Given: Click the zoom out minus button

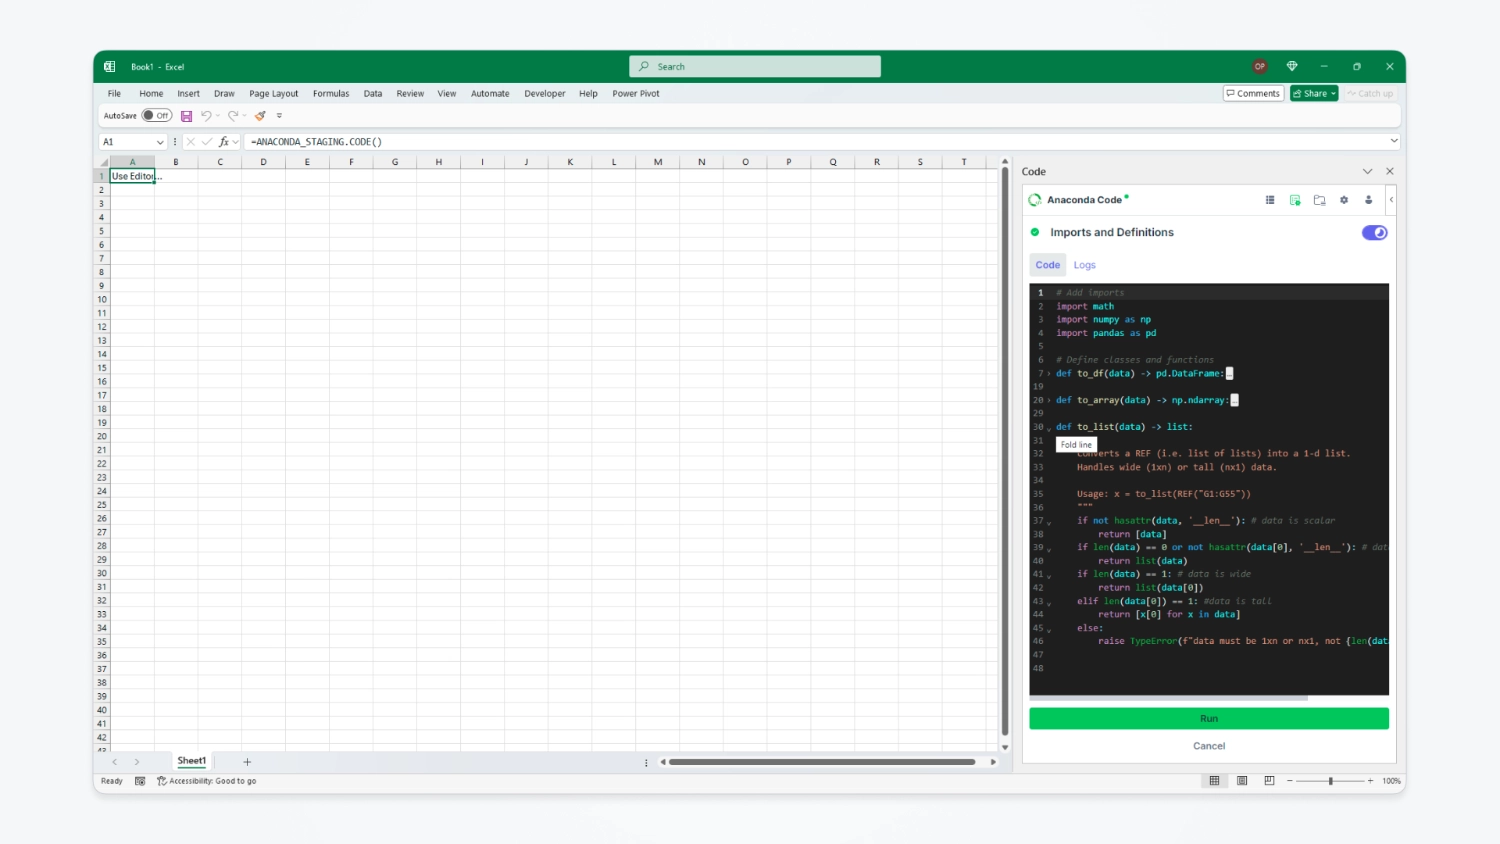Looking at the screenshot, I should pos(1290,781).
